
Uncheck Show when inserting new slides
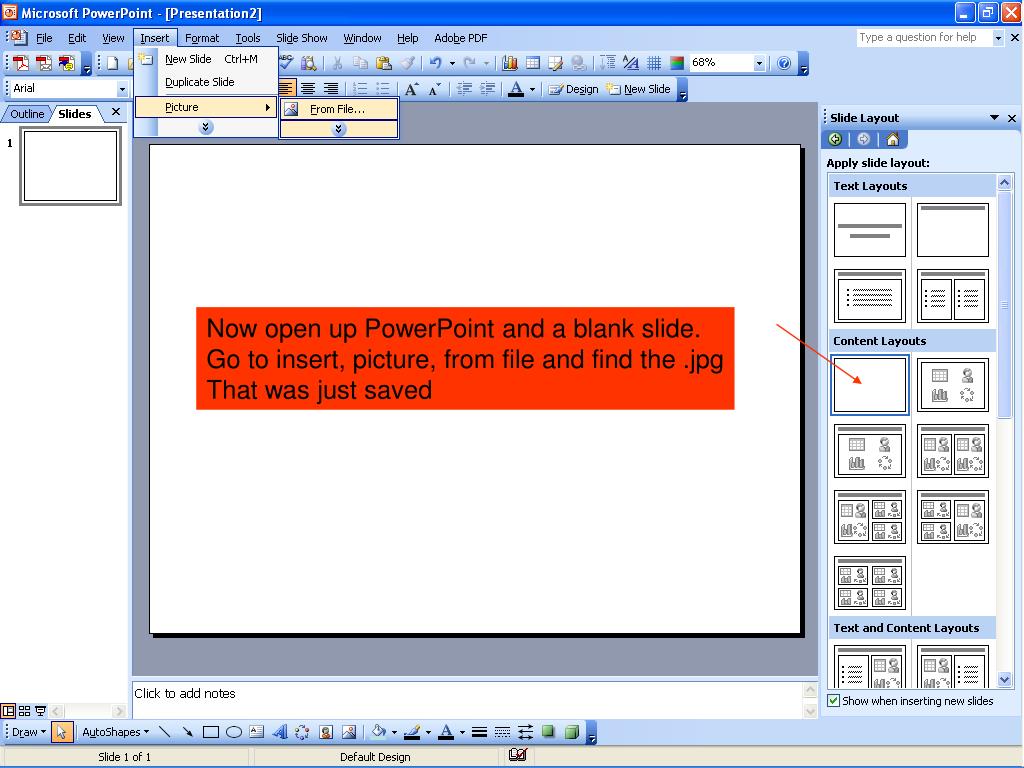(x=833, y=701)
